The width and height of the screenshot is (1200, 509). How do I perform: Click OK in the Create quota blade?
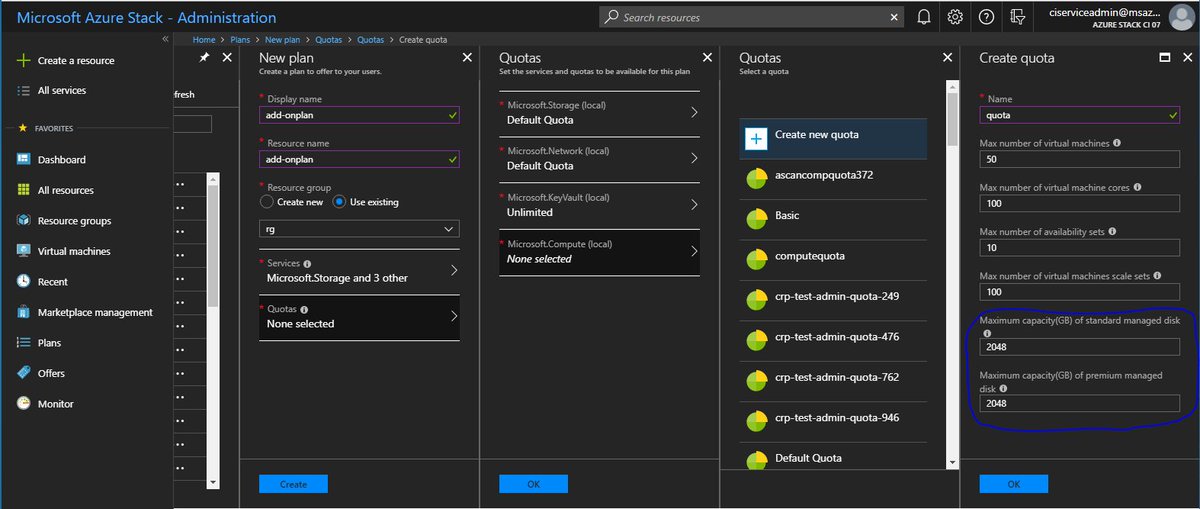(x=1013, y=484)
